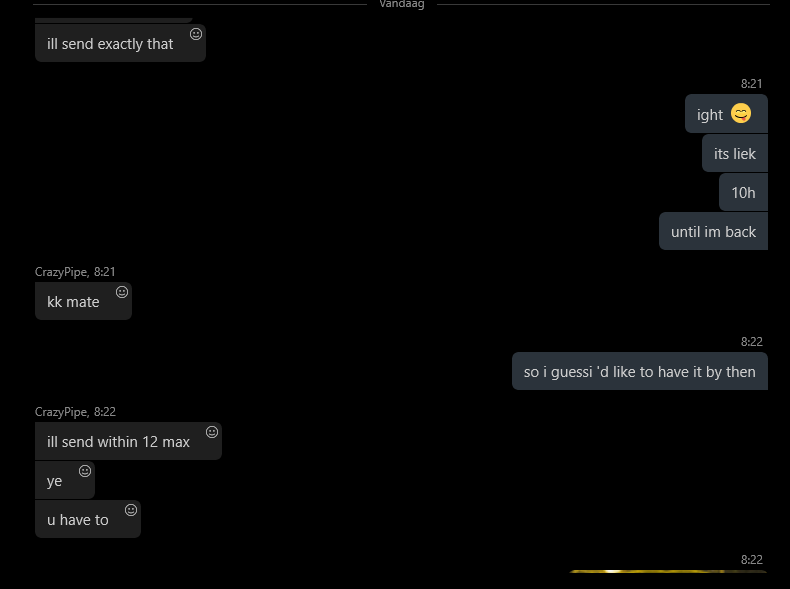Open the partially visible image at bottom

pyautogui.click(x=668, y=572)
